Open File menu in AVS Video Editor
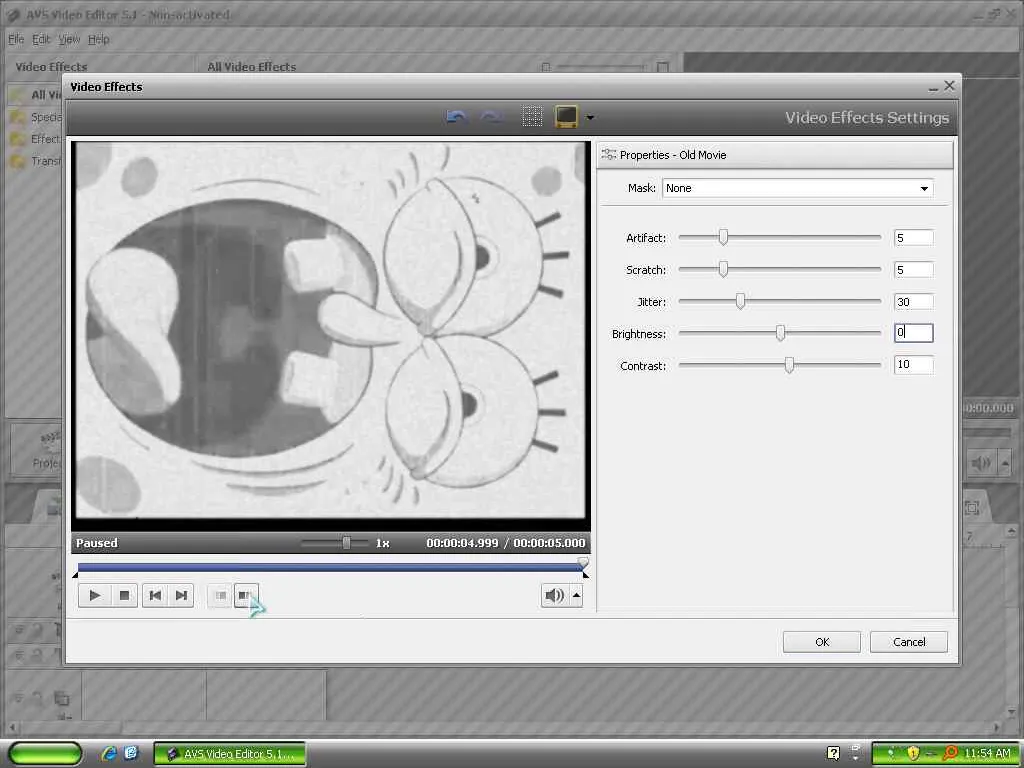The height and width of the screenshot is (768, 1024). [16, 39]
